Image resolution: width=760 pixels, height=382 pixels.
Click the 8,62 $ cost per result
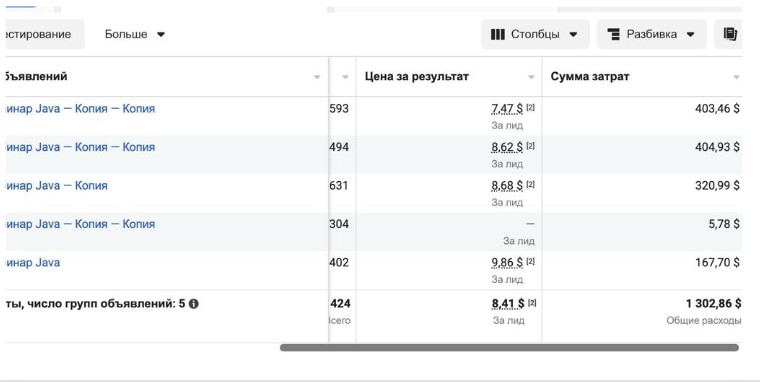[x=507, y=147]
